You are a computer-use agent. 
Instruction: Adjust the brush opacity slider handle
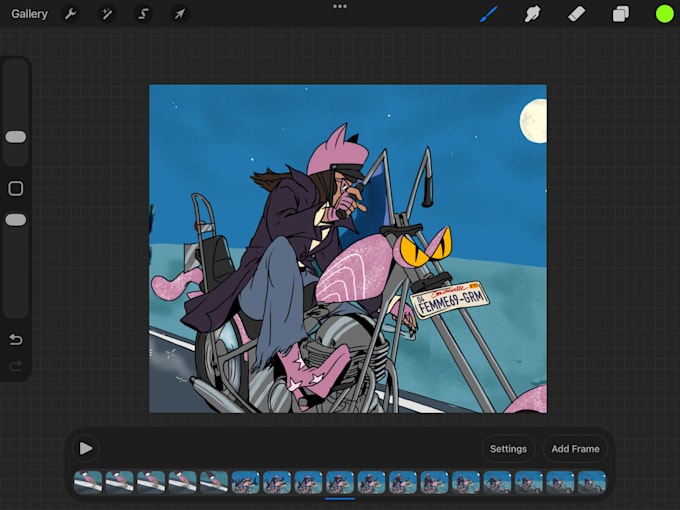tap(16, 220)
